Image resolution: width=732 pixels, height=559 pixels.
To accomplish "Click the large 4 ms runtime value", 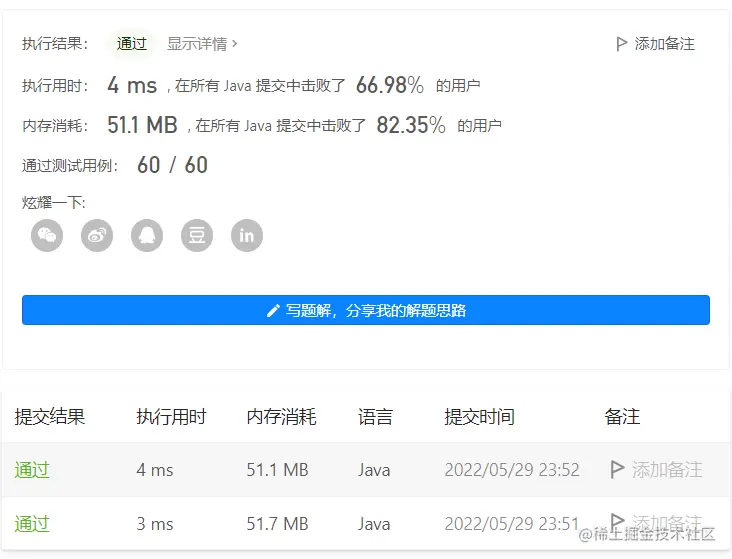I will tap(132, 85).
